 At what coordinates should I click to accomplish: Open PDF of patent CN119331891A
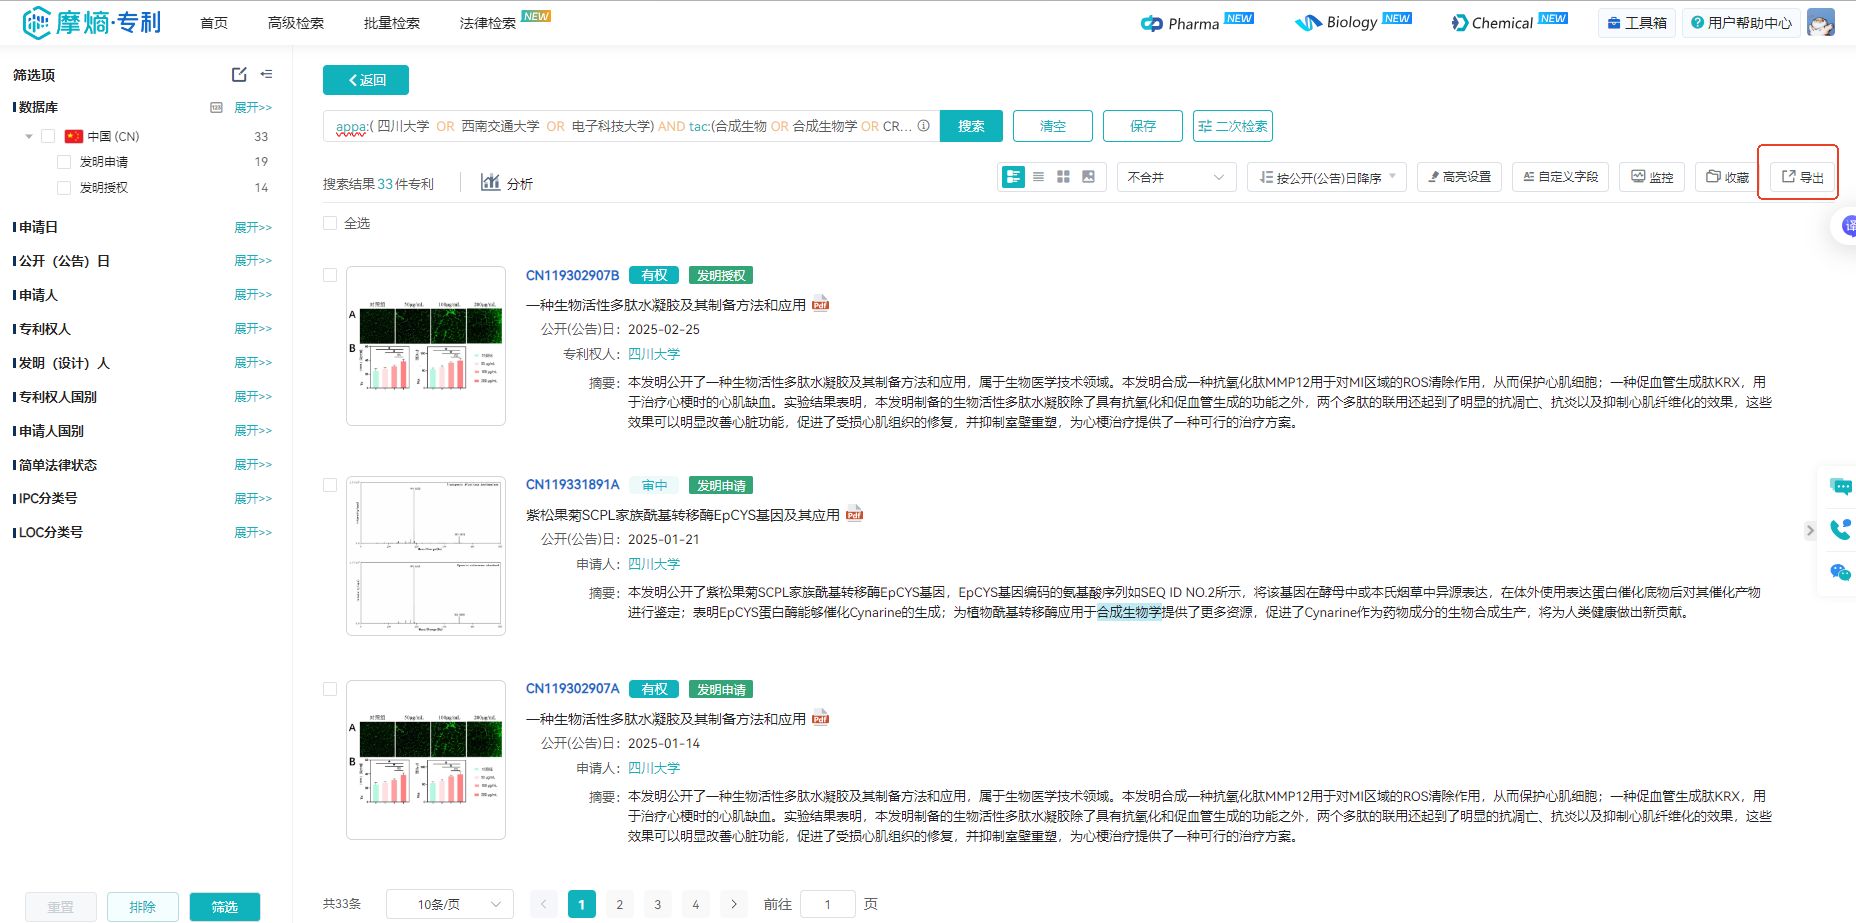point(854,515)
